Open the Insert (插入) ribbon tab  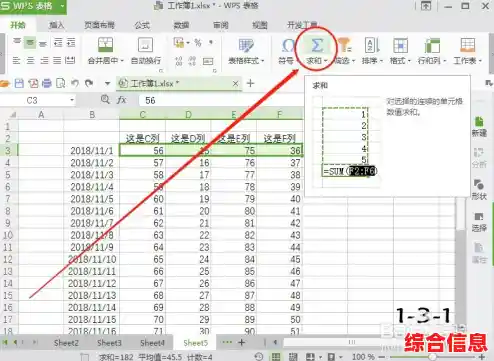click(x=57, y=25)
